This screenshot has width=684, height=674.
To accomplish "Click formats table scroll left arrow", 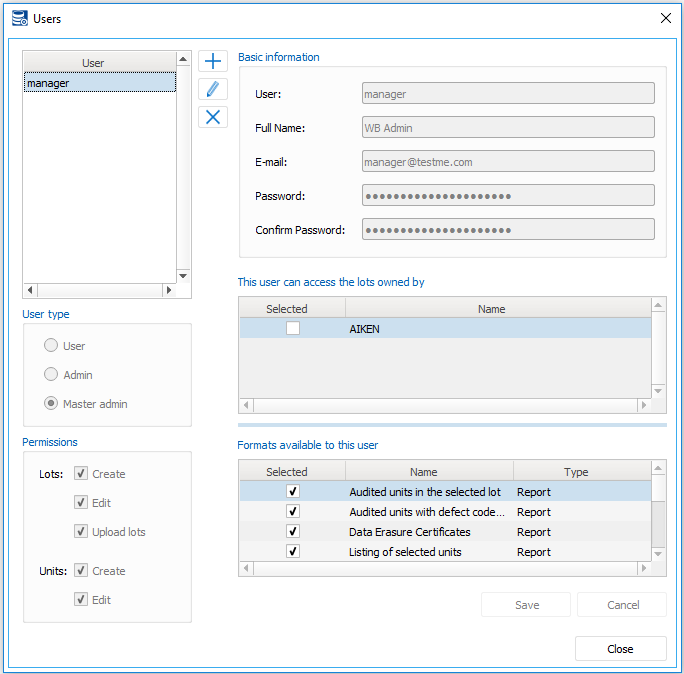I will click(246, 568).
